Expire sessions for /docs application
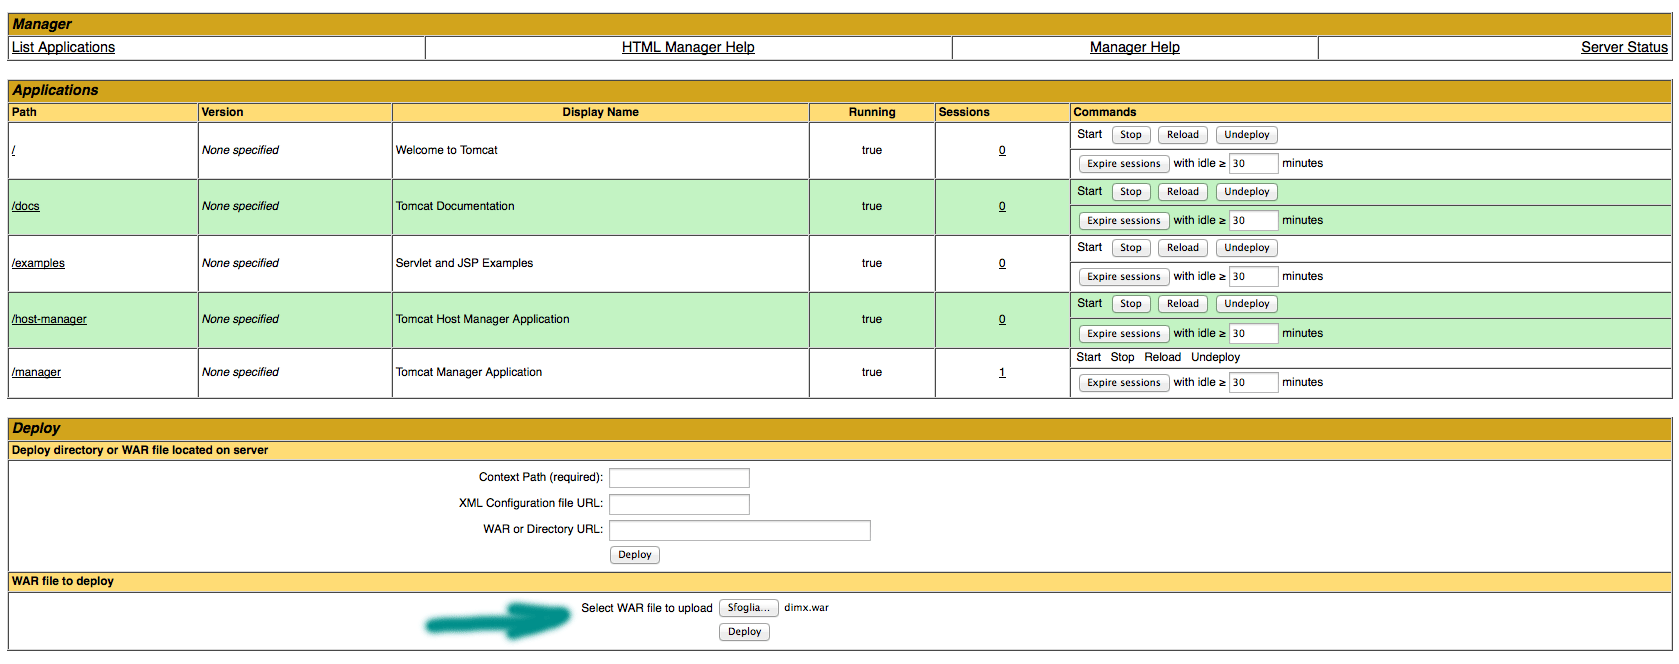This screenshot has width=1679, height=664. [1124, 221]
